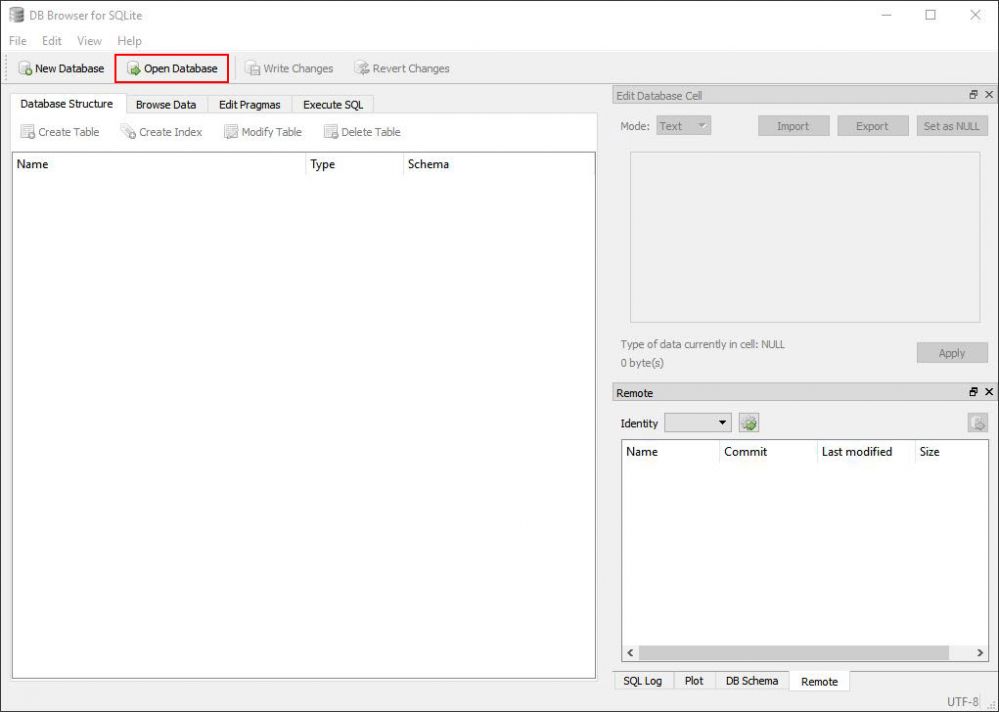Switch to the DB Schema tab
The width and height of the screenshot is (999, 712).
[x=752, y=681]
